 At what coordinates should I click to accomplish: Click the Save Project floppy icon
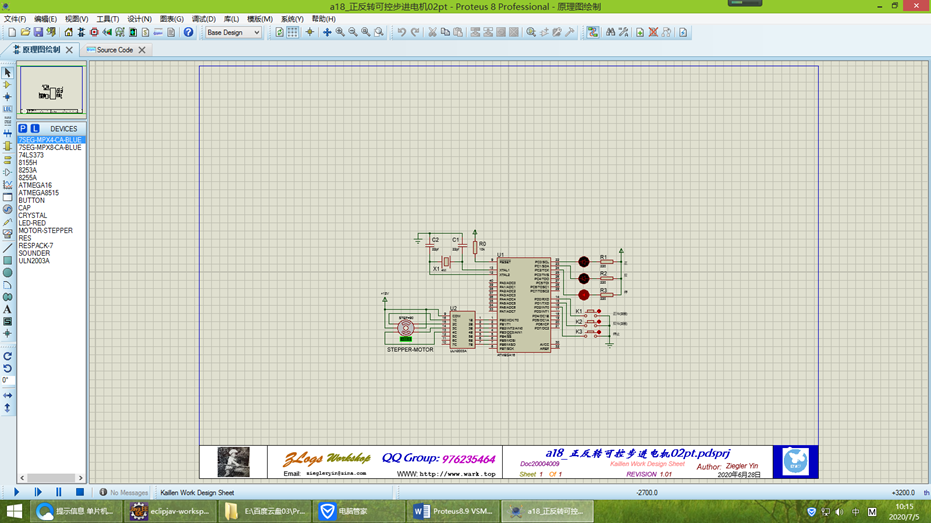coord(38,32)
